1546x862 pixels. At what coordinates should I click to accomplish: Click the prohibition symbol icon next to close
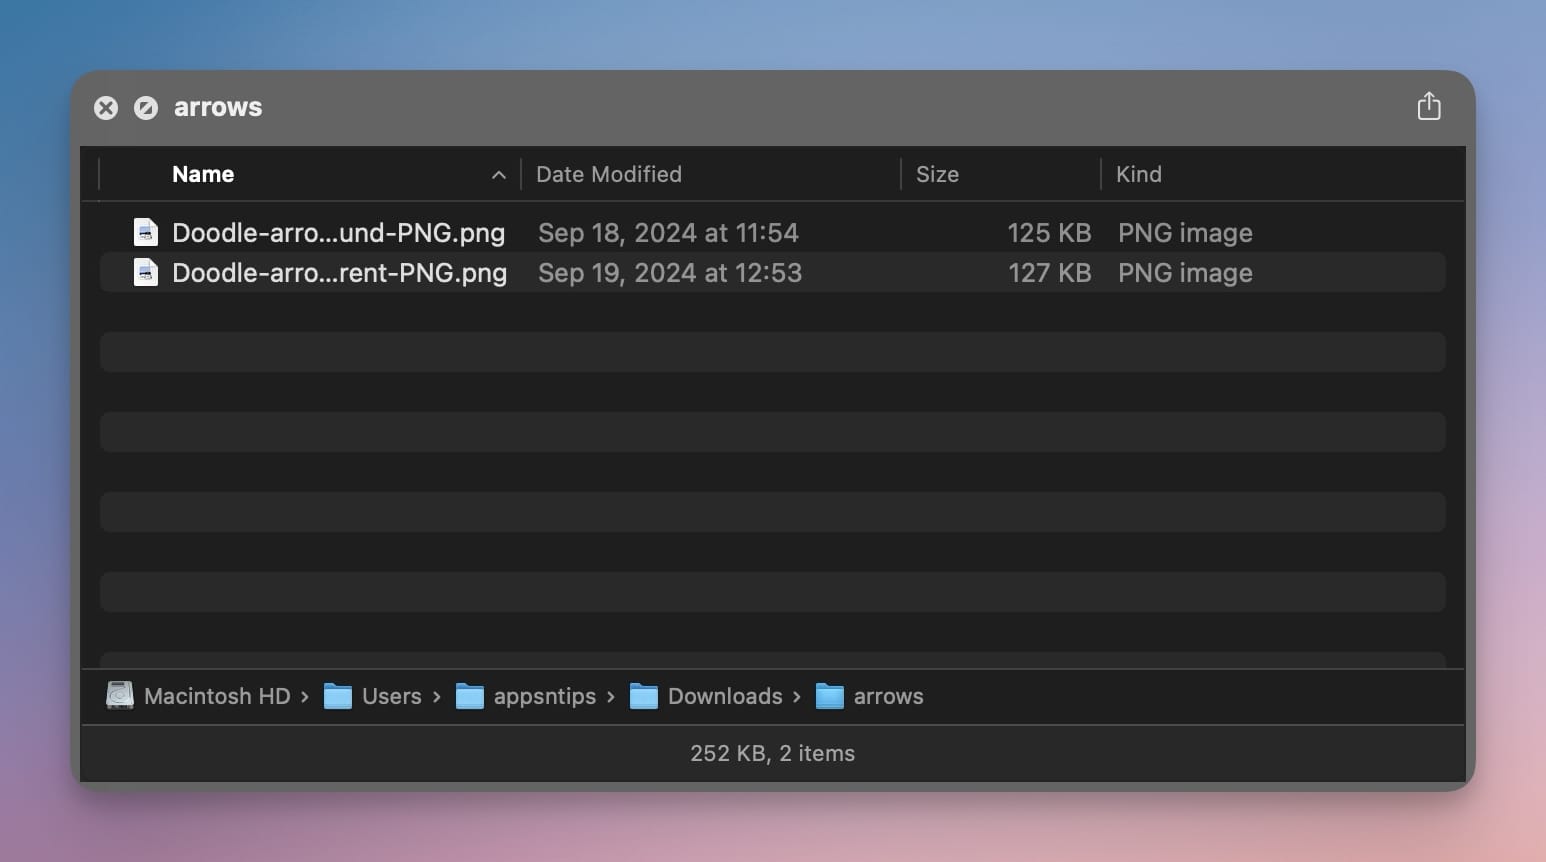(x=146, y=107)
